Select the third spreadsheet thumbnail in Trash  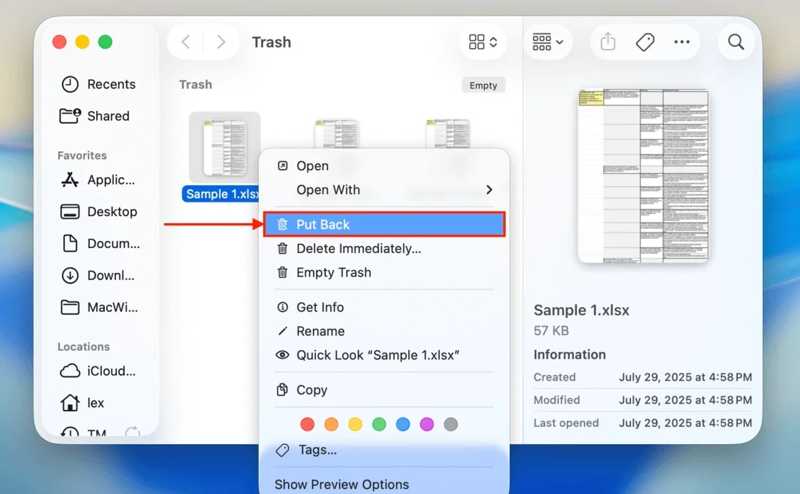pyautogui.click(x=448, y=134)
